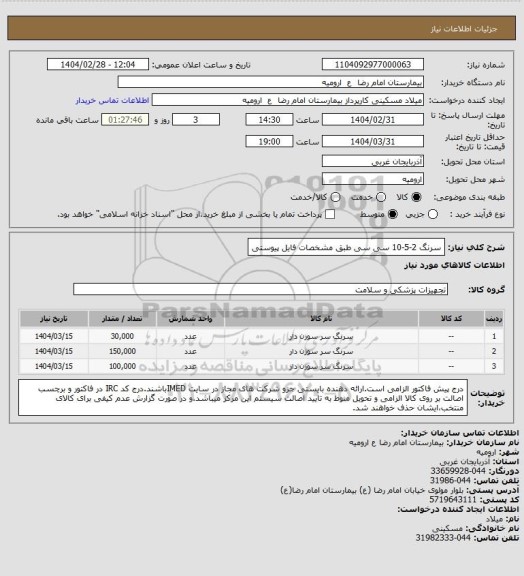Click the جزئیات اطلاعات نیاز header title
The height and width of the screenshot is (576, 524).
[464, 29]
